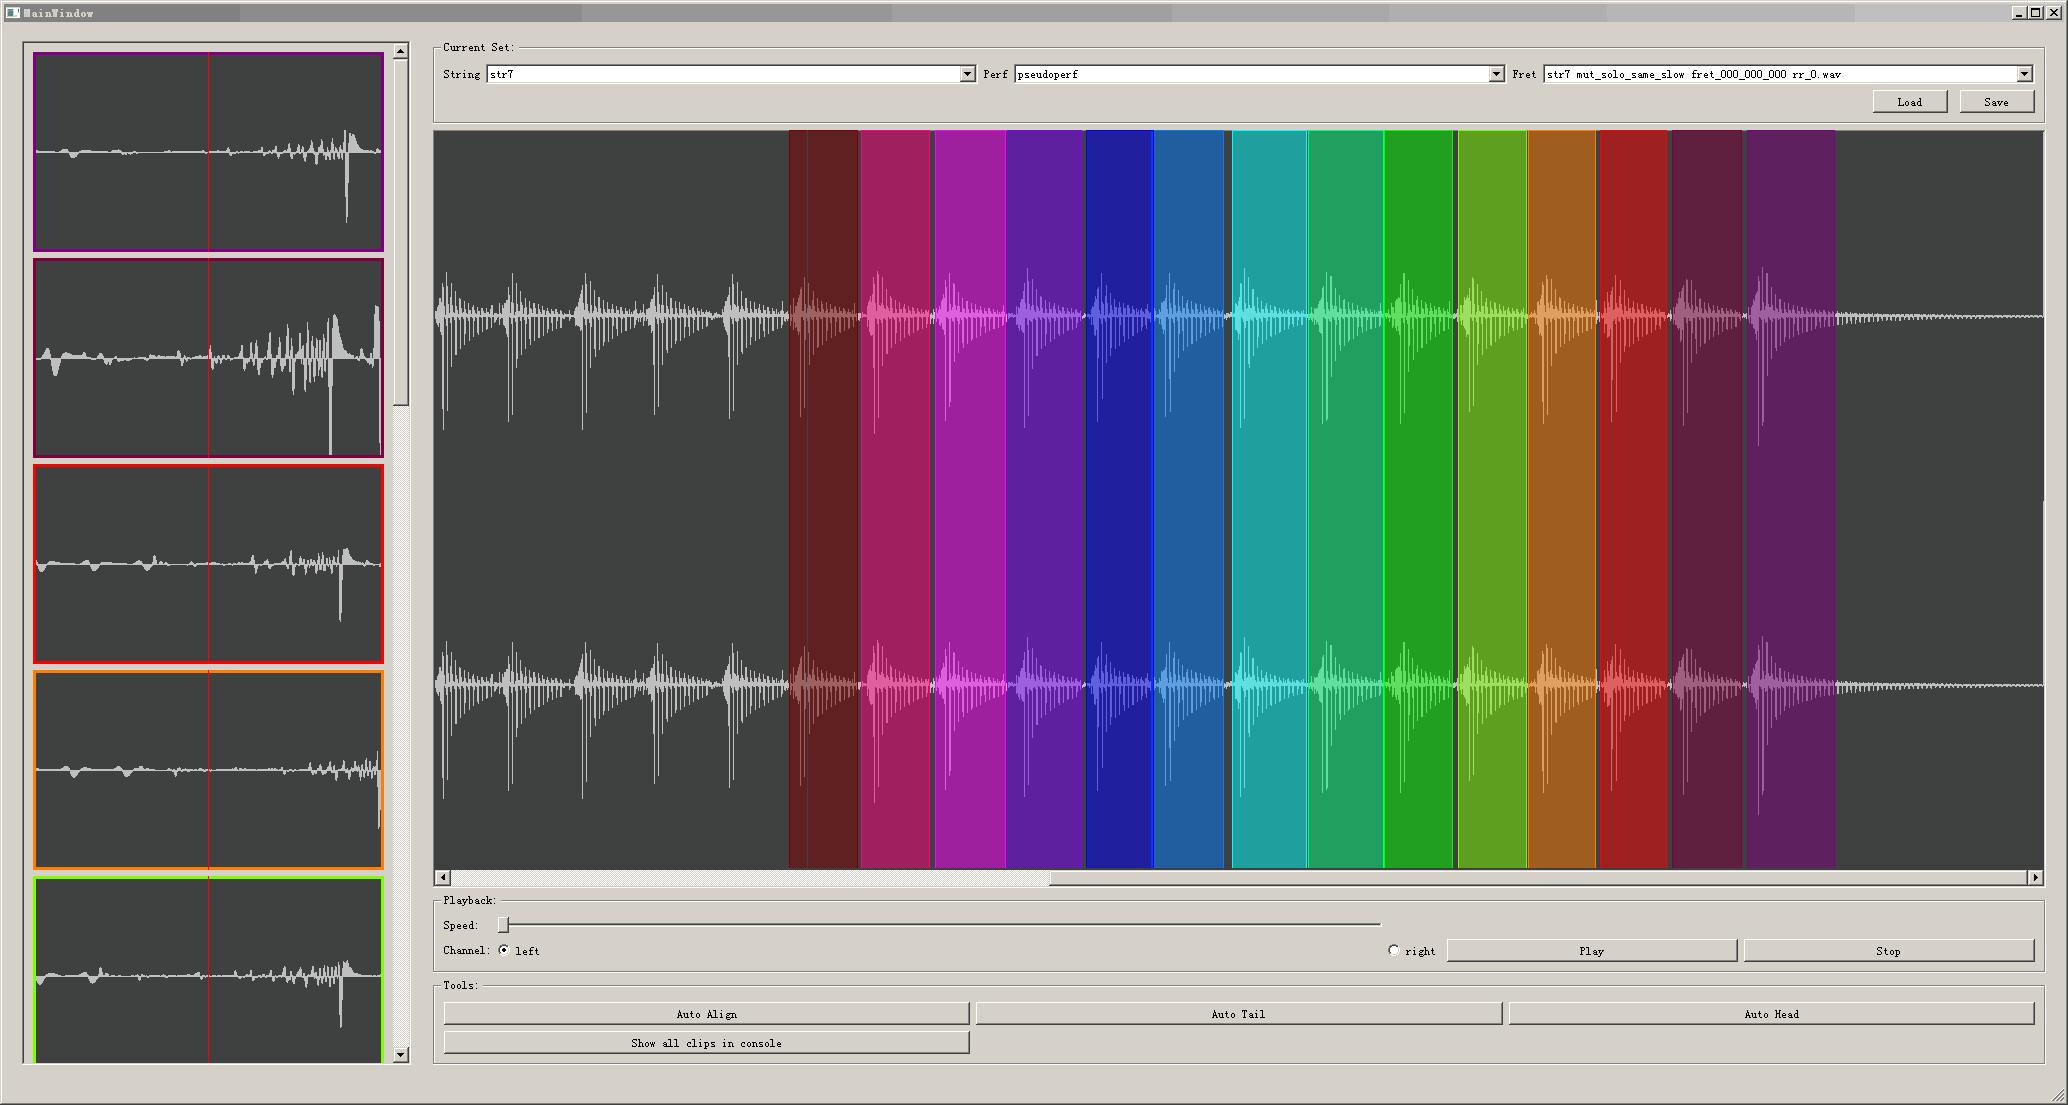The width and height of the screenshot is (2068, 1105).
Task: Select the bright red waveform region
Action: pos(1634,499)
